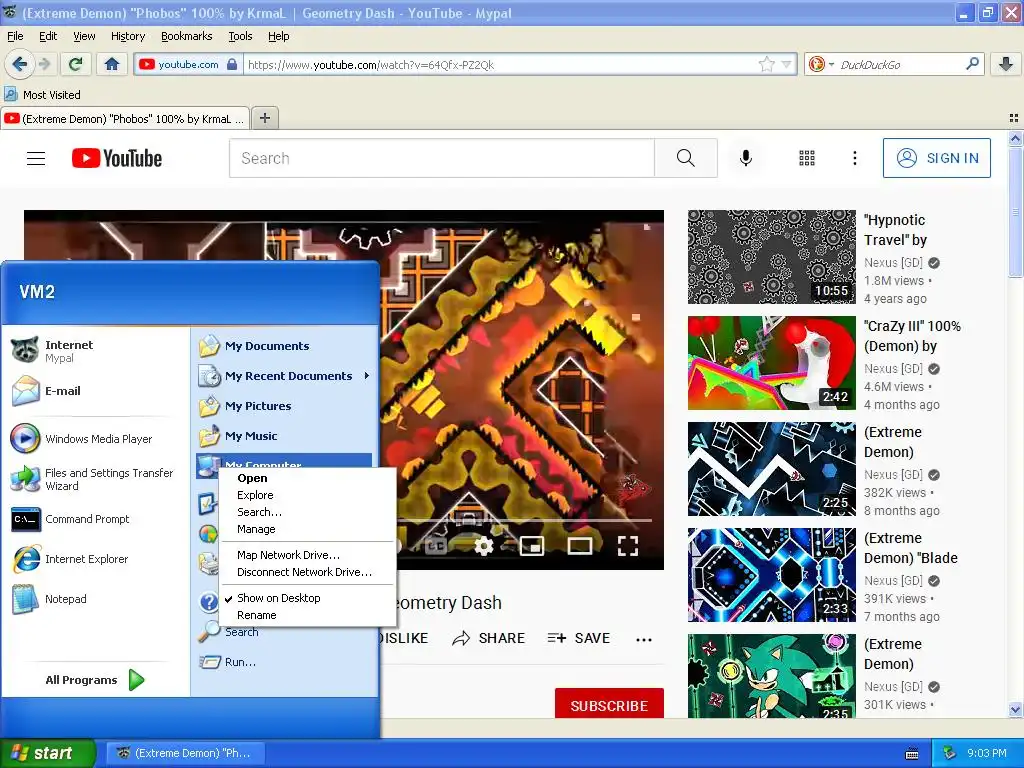
Task: Open the on-screen keyboard tray icon
Action: click(912, 754)
